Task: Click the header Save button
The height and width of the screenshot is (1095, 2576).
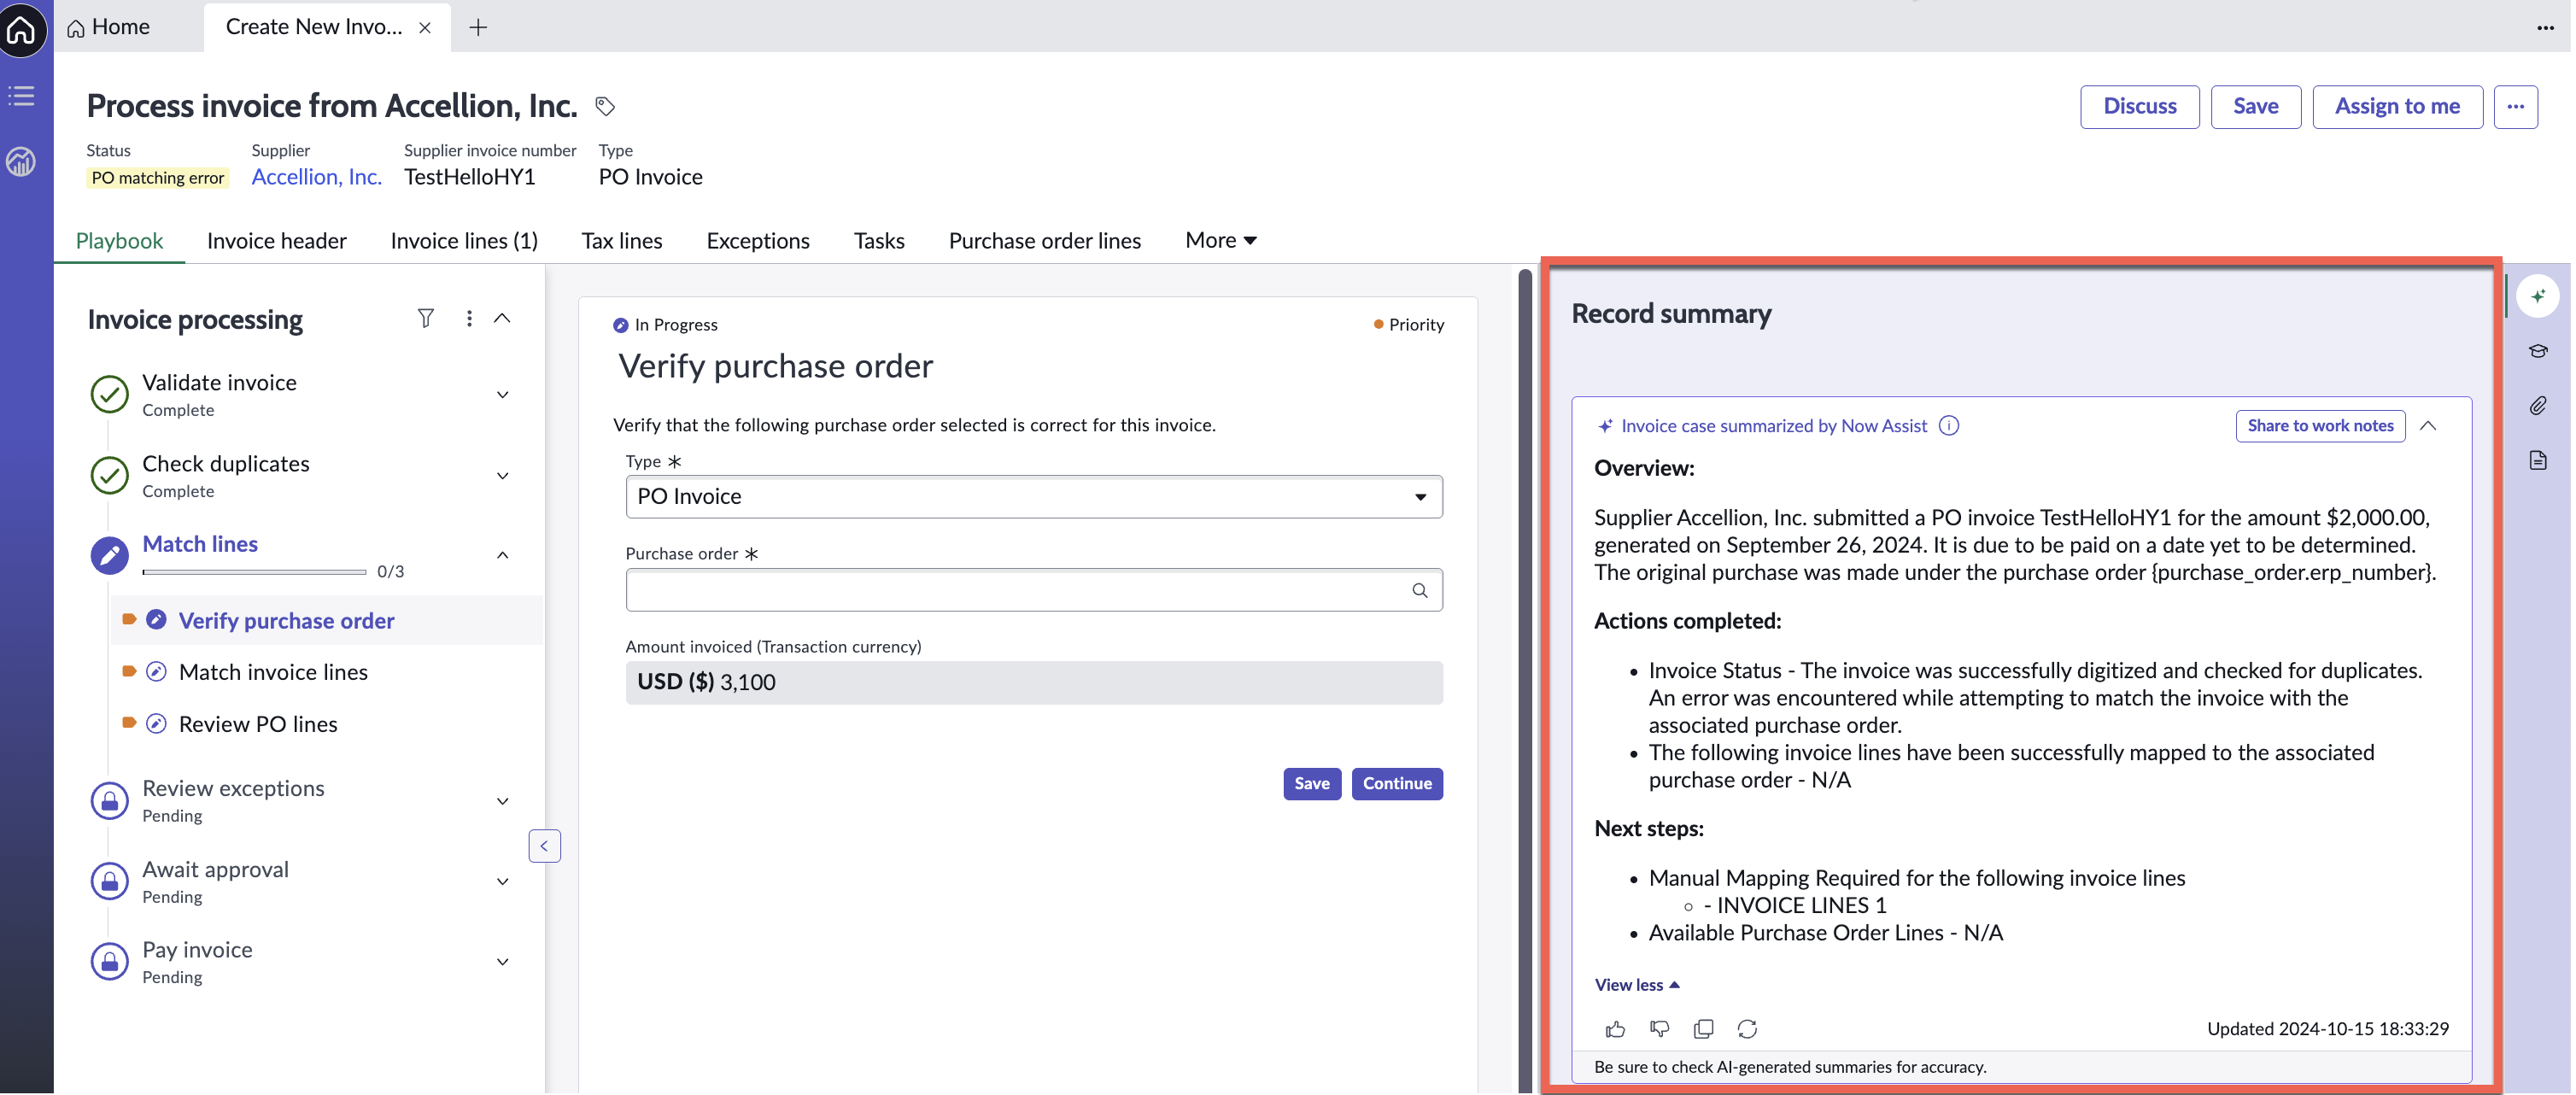Action: [x=2255, y=107]
